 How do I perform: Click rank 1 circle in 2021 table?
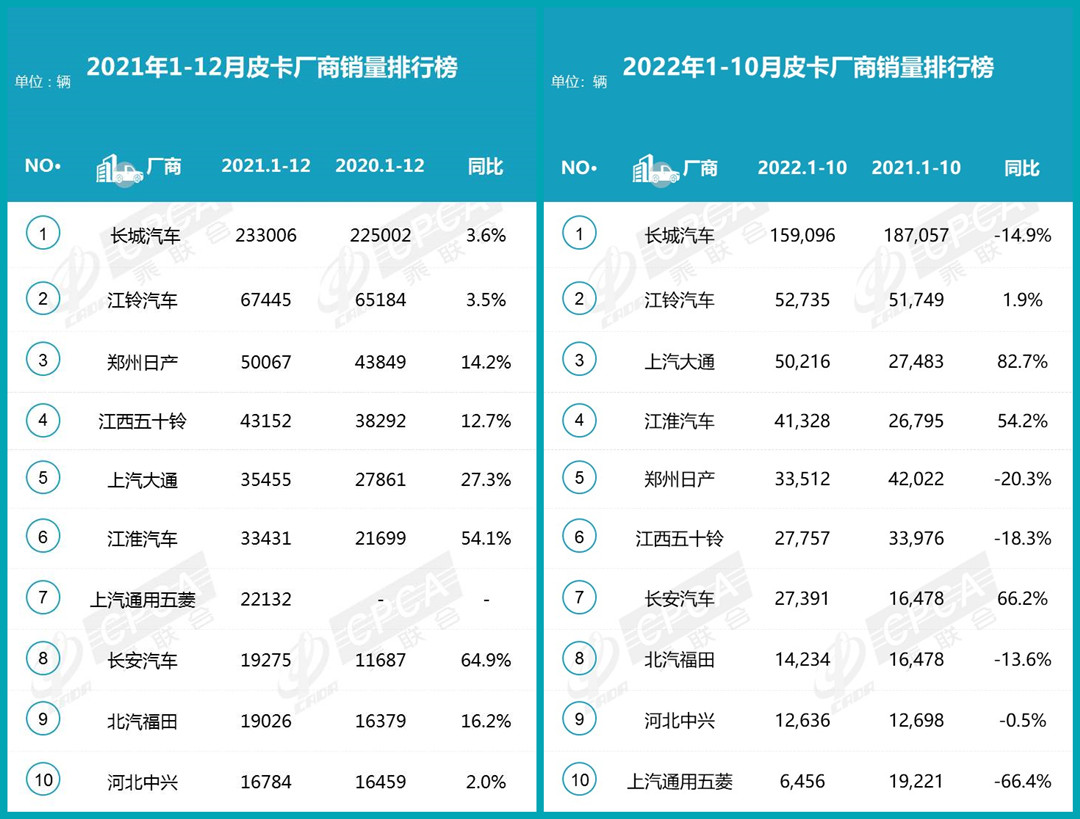click(x=43, y=234)
